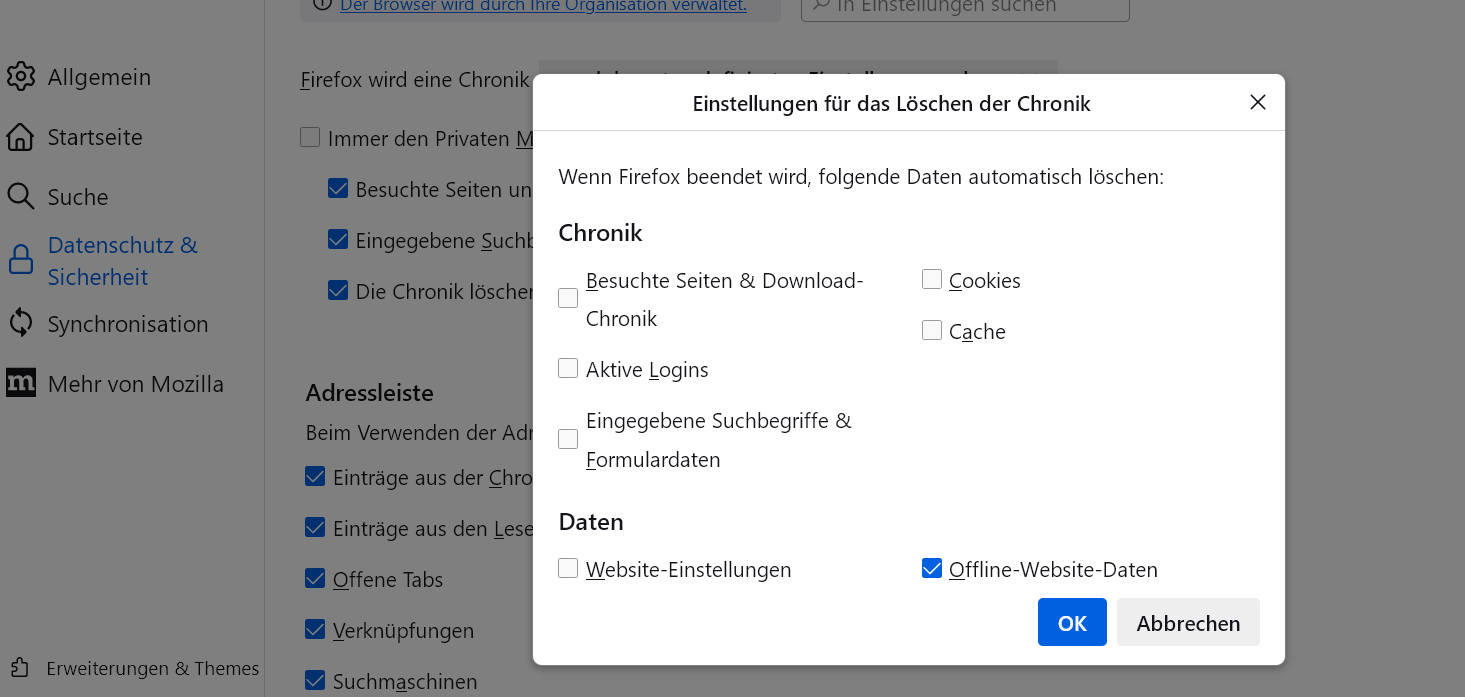Click the Erweiterungen & Themes puzzle icon

(19, 668)
